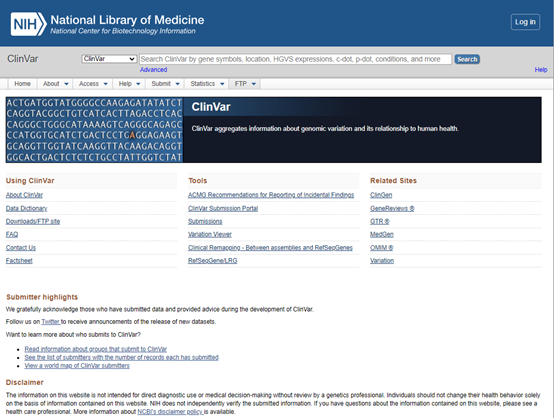Expand the Statistics menu arrow
This screenshot has width=554, height=418.
(x=222, y=84)
